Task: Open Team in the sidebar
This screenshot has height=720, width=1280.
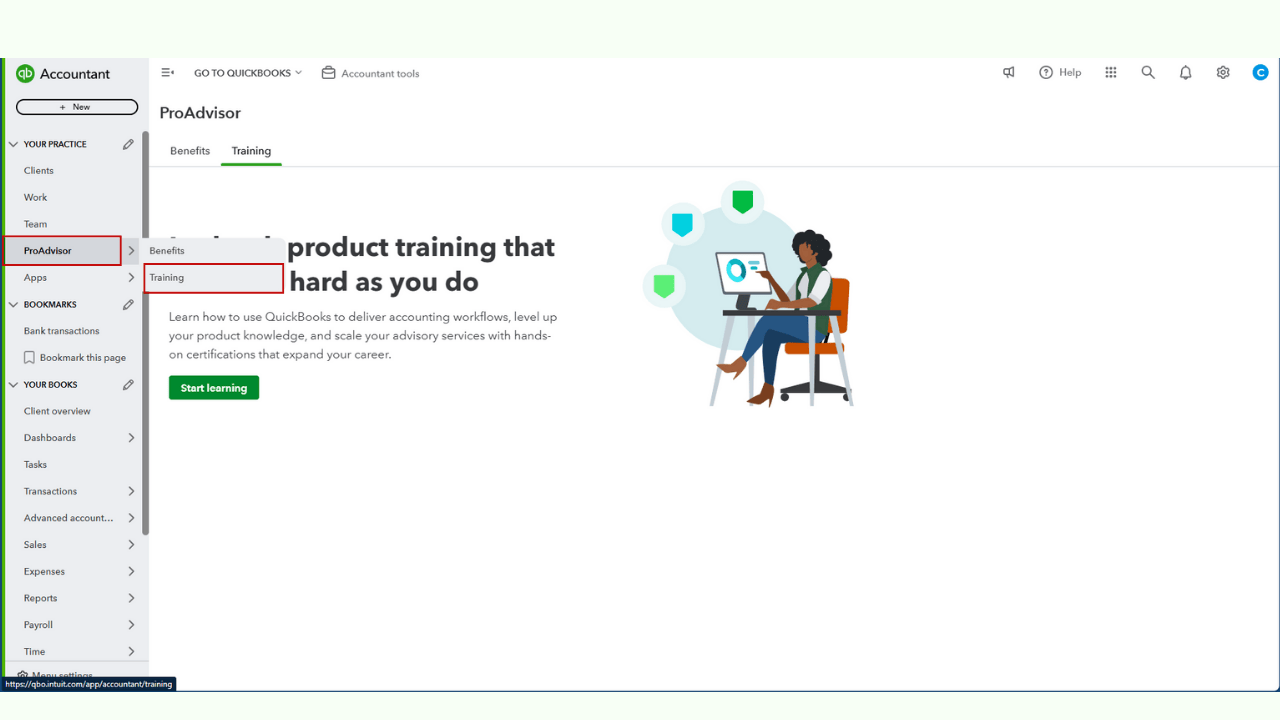Action: [36, 224]
